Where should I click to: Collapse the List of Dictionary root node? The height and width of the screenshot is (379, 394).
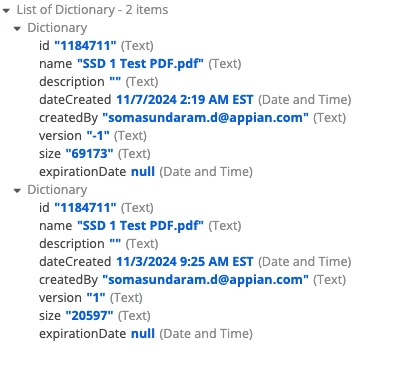coord(6,11)
